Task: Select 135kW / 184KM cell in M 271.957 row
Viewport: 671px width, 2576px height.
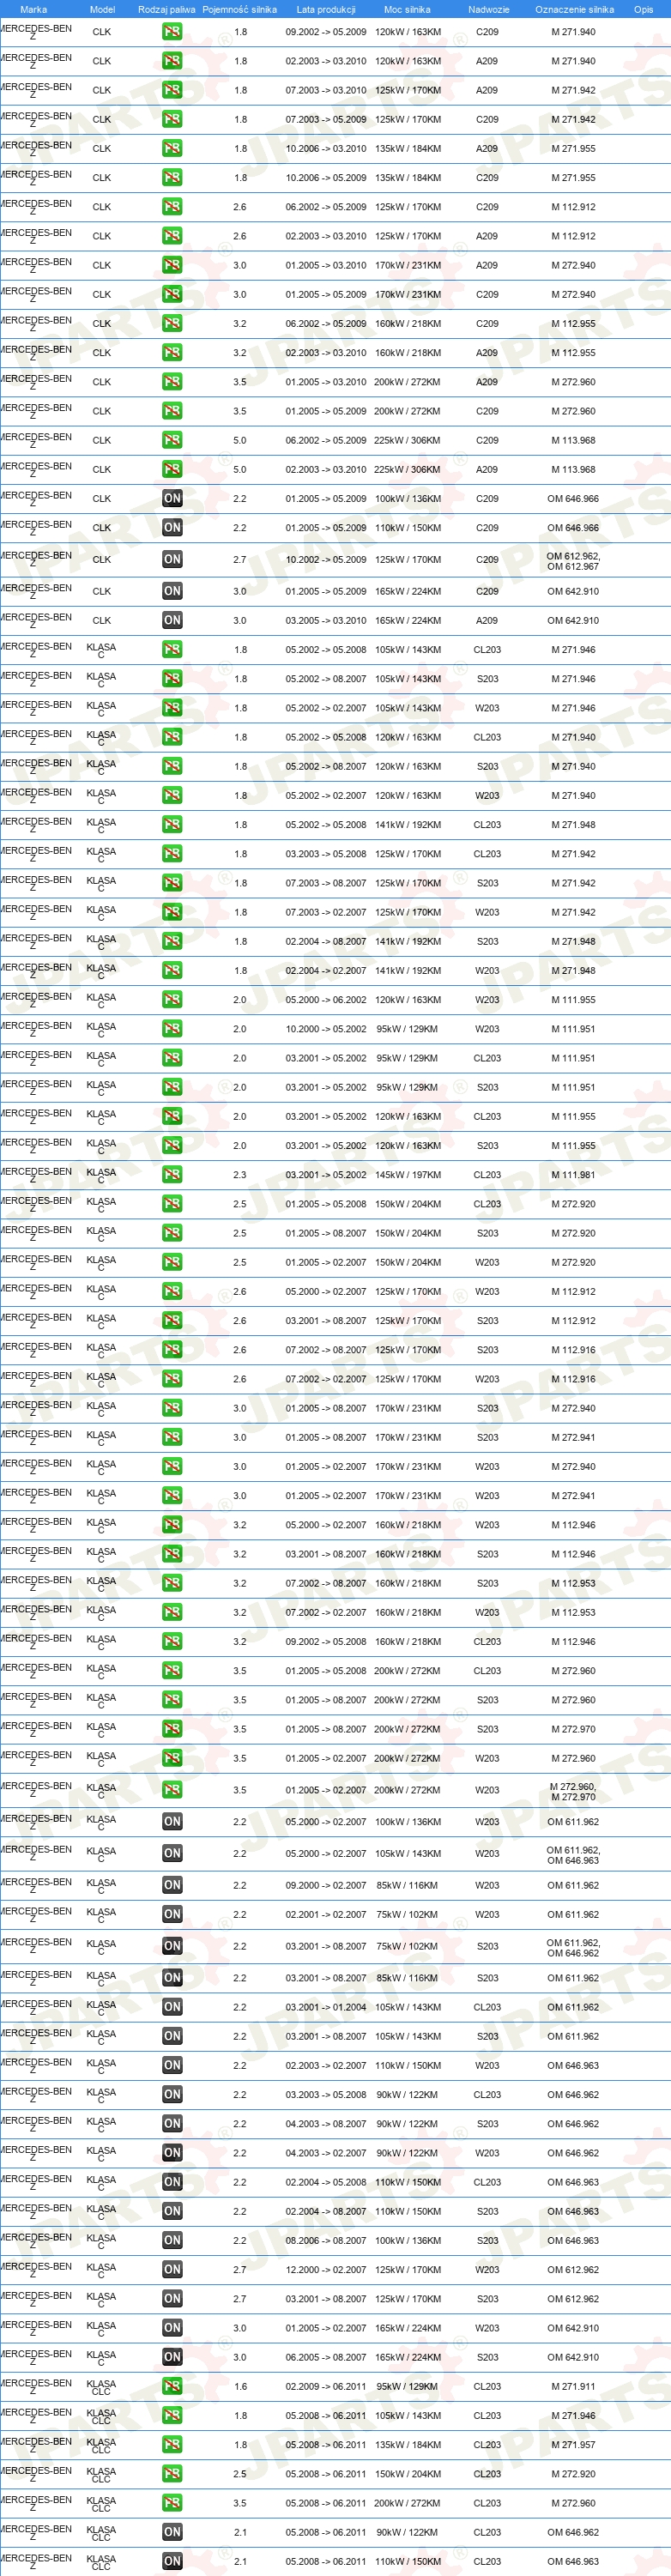Action: click(408, 2445)
